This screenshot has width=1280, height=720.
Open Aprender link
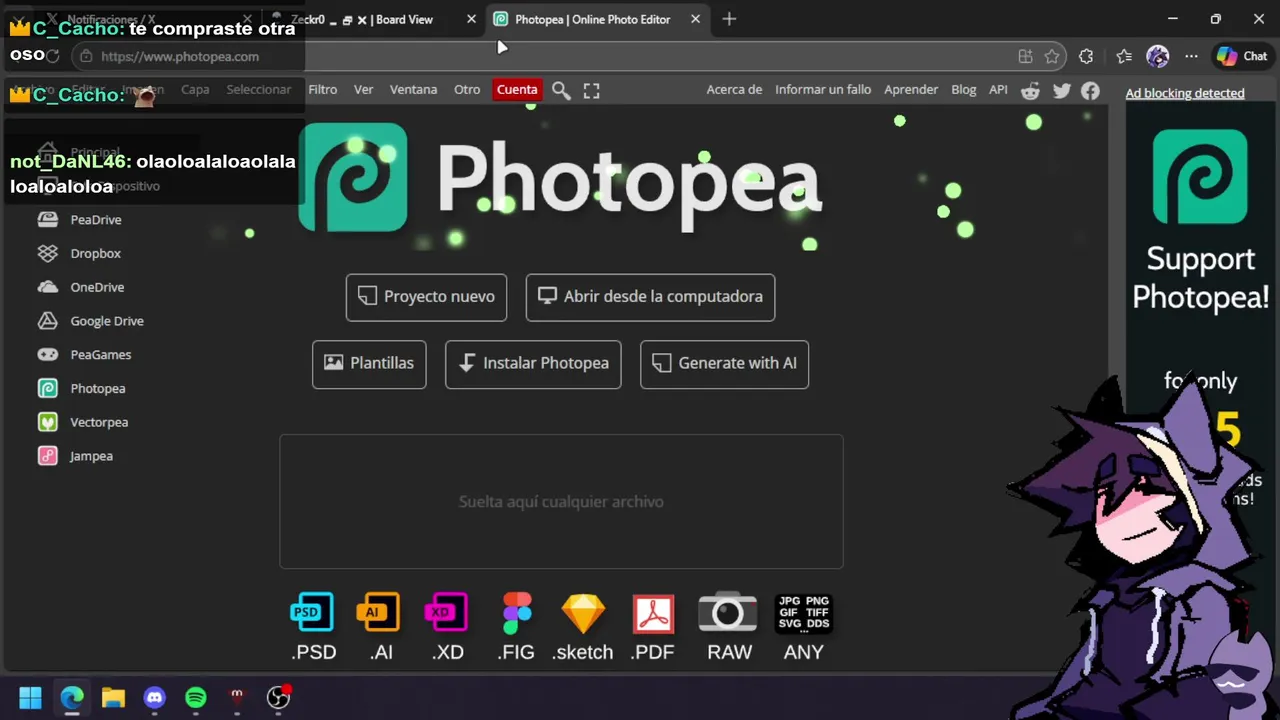point(911,90)
